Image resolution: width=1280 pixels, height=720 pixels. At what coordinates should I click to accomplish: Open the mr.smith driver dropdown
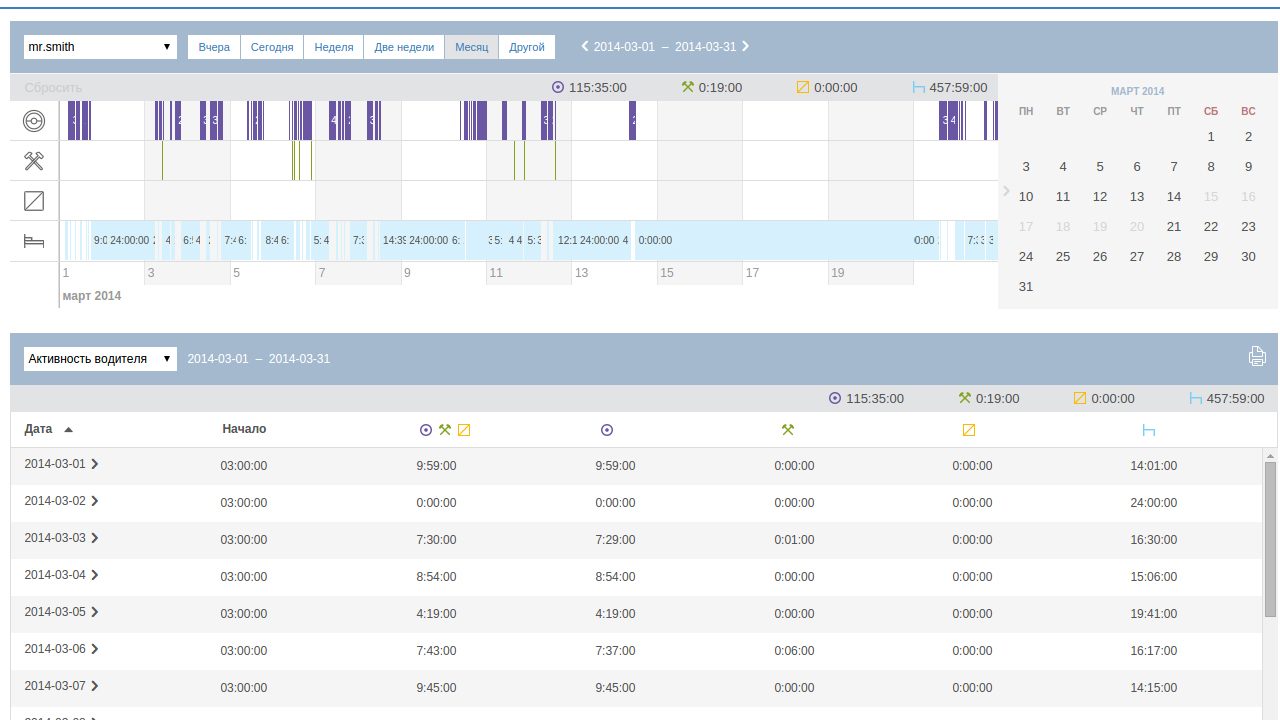point(100,47)
